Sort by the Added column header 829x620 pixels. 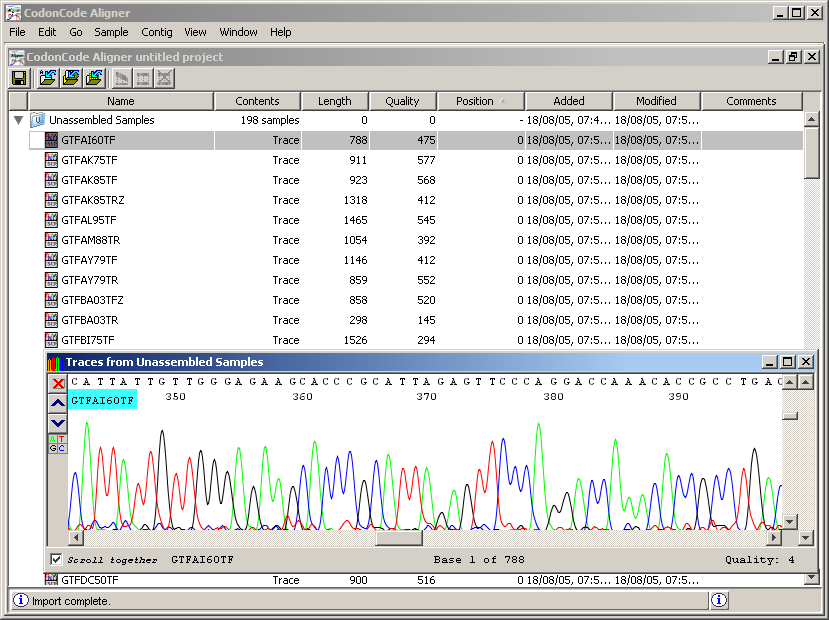pyautogui.click(x=569, y=101)
